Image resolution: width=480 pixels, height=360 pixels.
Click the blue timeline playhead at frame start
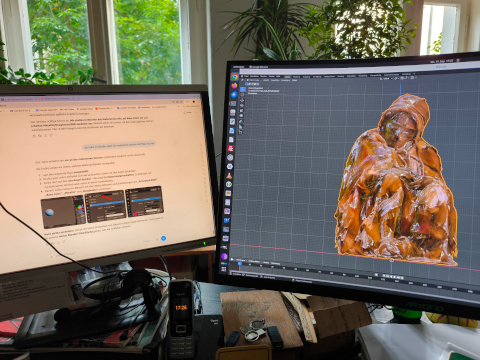tap(240, 263)
